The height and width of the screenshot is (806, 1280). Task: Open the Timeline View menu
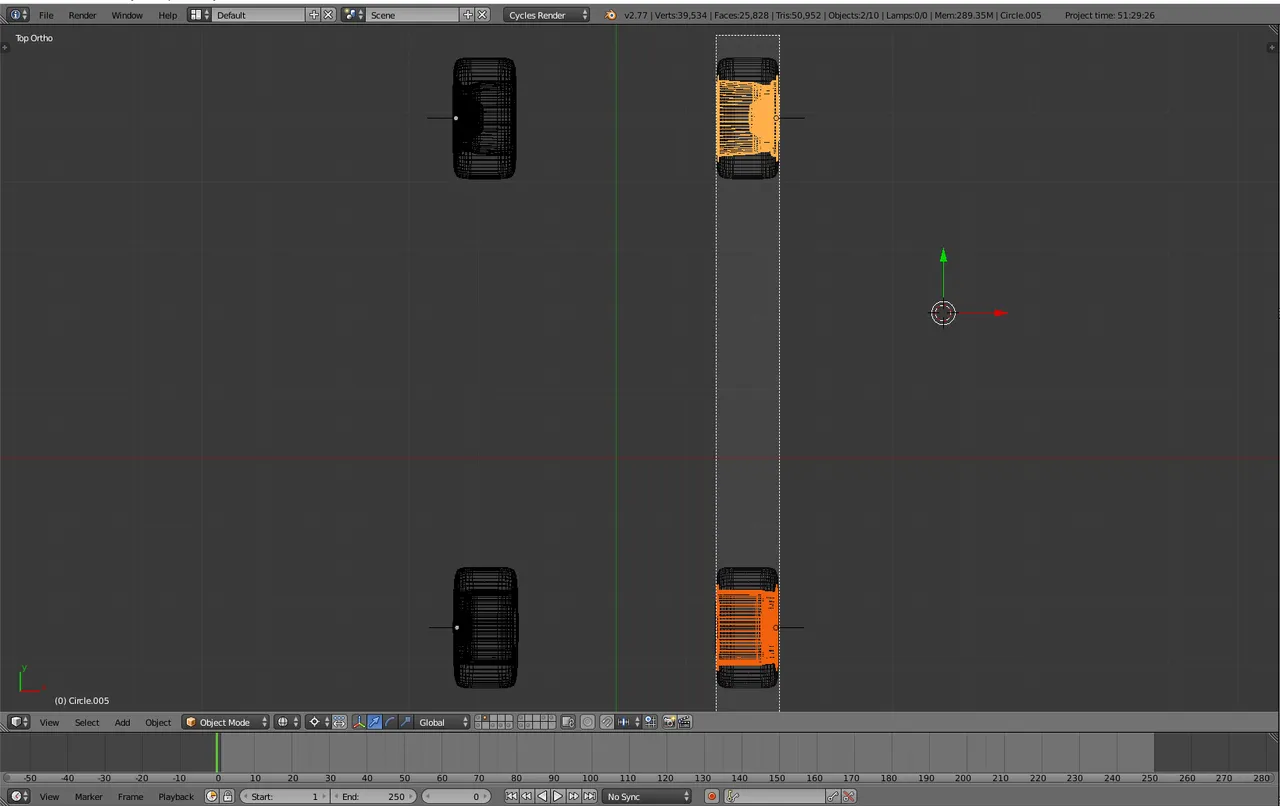click(49, 796)
